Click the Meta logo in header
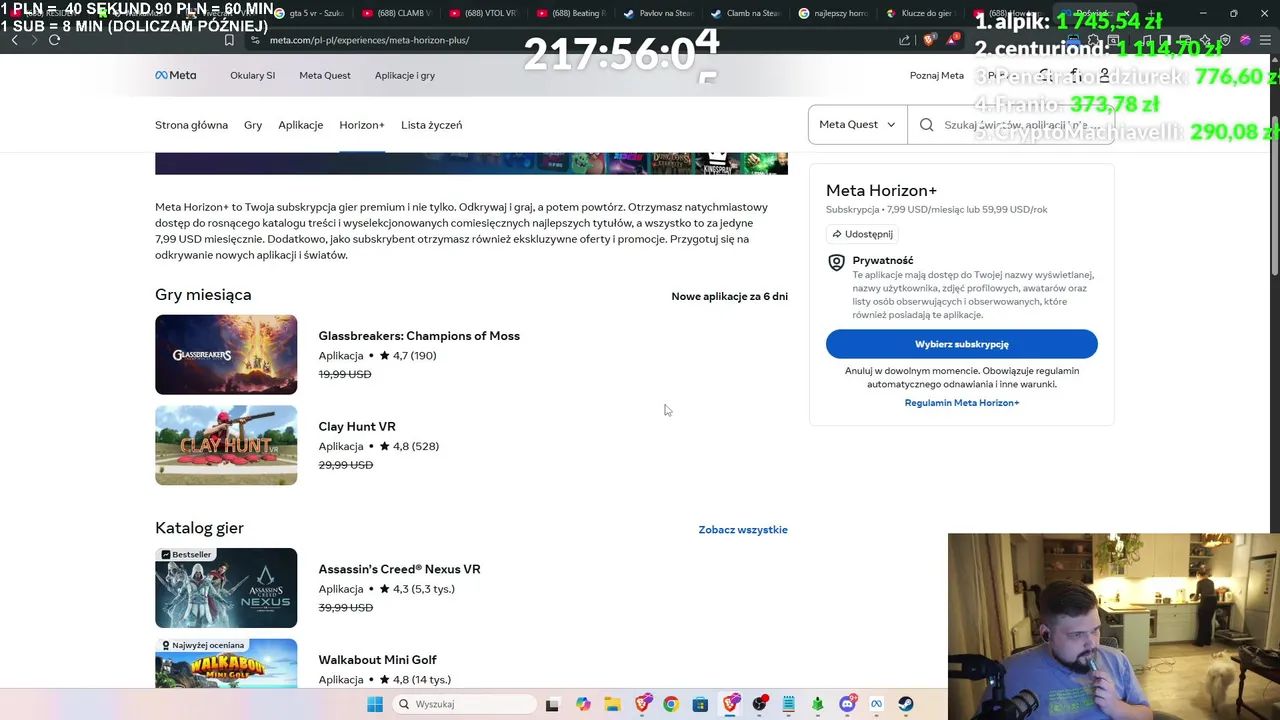The height and width of the screenshot is (720, 1280). (x=175, y=75)
